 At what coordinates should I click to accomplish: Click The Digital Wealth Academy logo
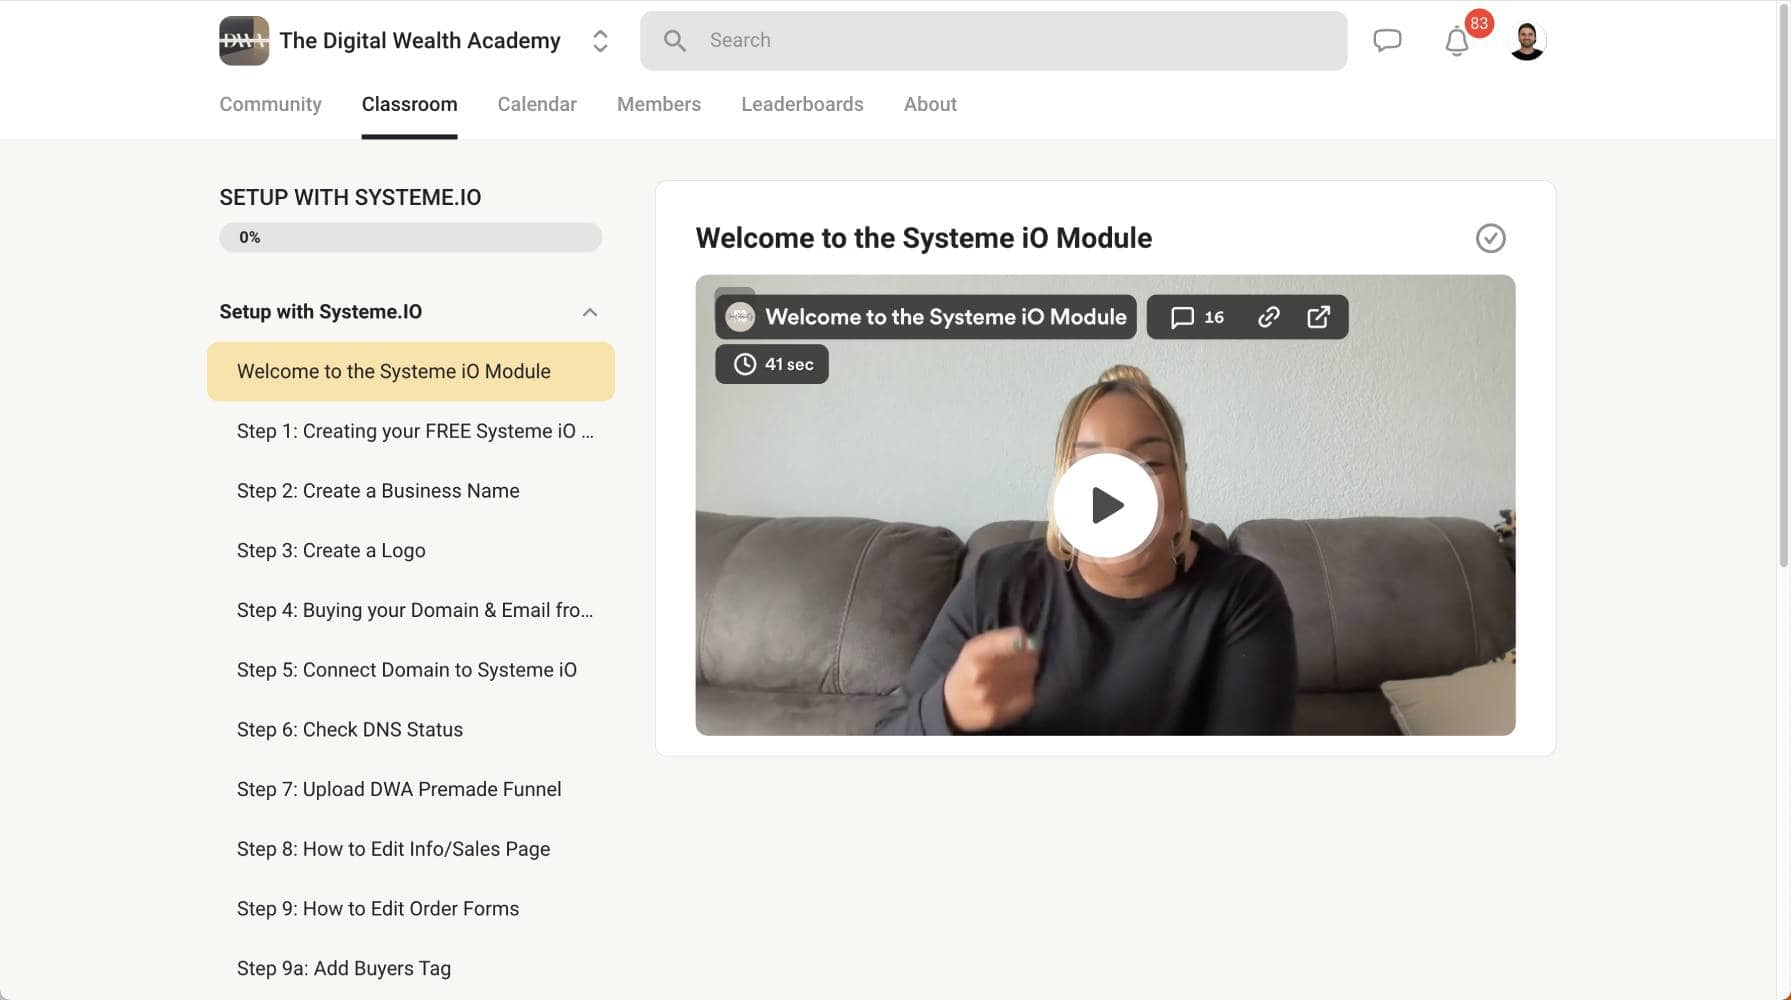[x=243, y=40]
